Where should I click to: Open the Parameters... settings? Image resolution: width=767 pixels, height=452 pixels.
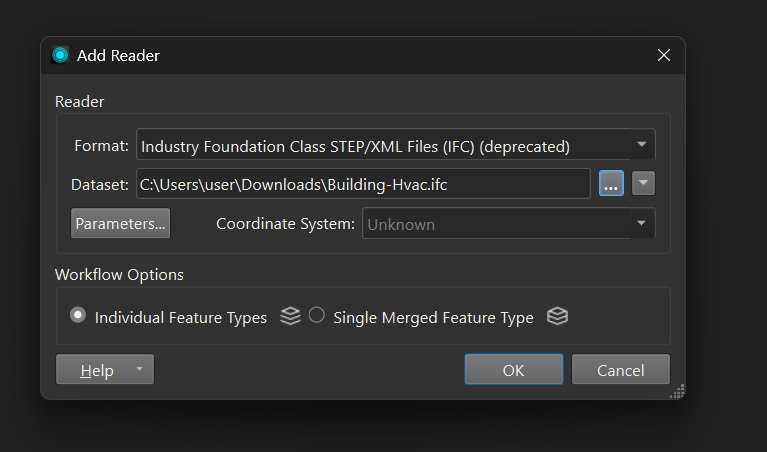(120, 223)
